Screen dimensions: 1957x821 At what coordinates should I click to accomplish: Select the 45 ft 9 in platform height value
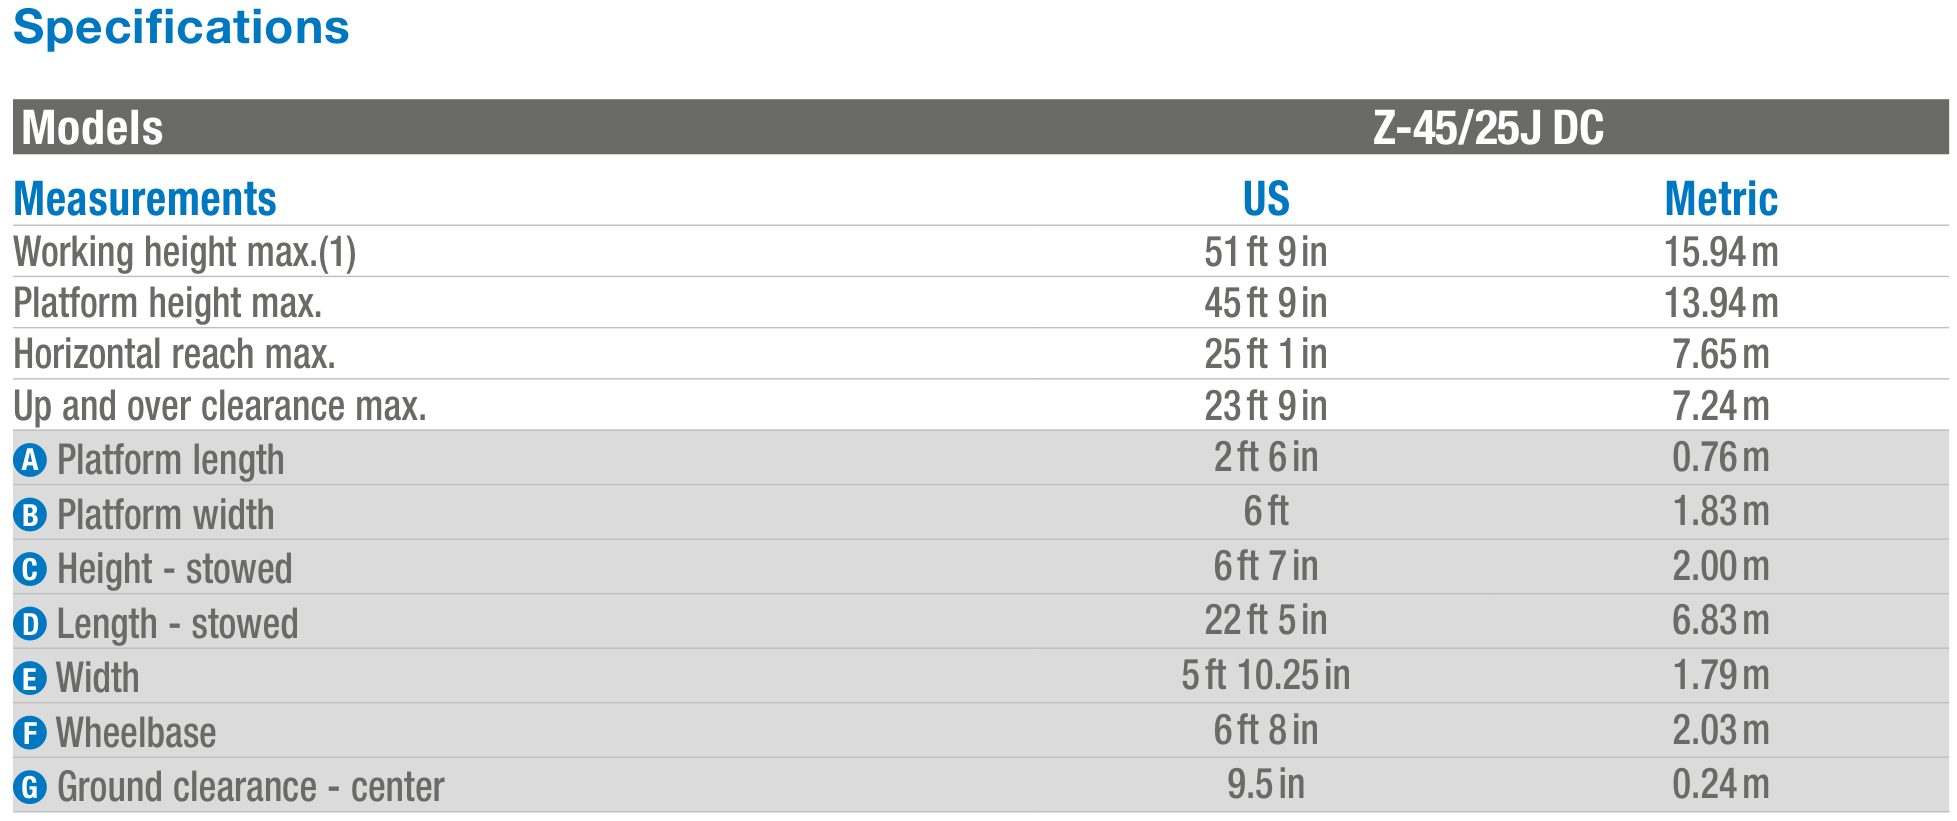pos(1266,303)
